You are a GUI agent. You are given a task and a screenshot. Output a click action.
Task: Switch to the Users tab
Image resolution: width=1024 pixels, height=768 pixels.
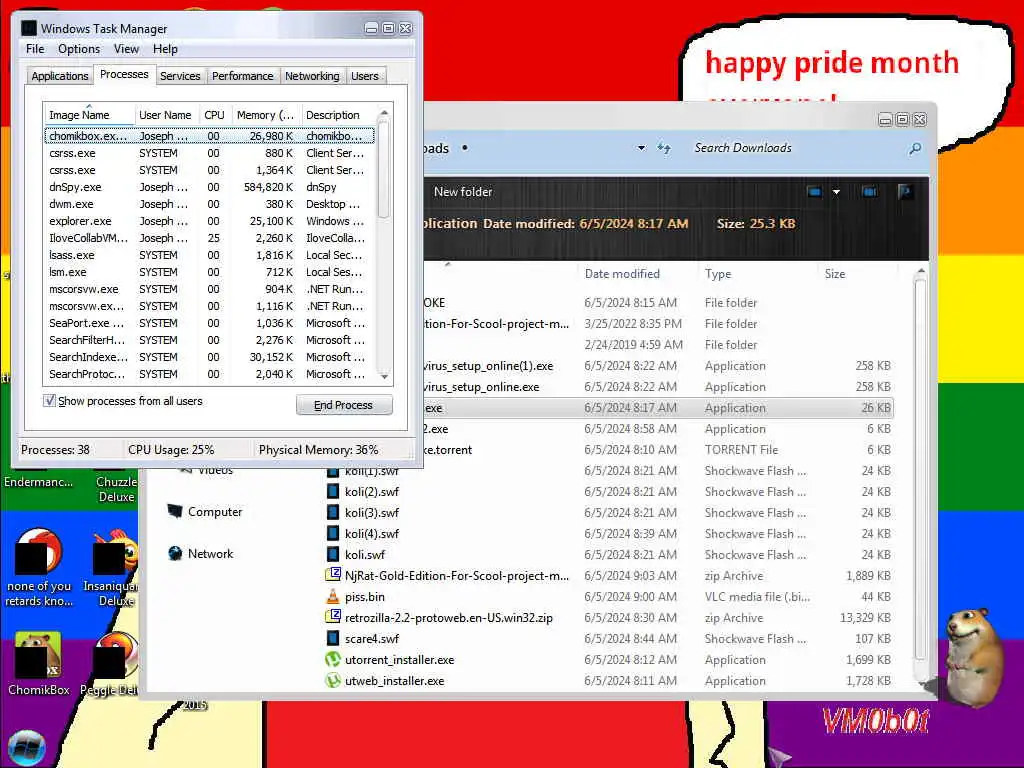tap(364, 76)
